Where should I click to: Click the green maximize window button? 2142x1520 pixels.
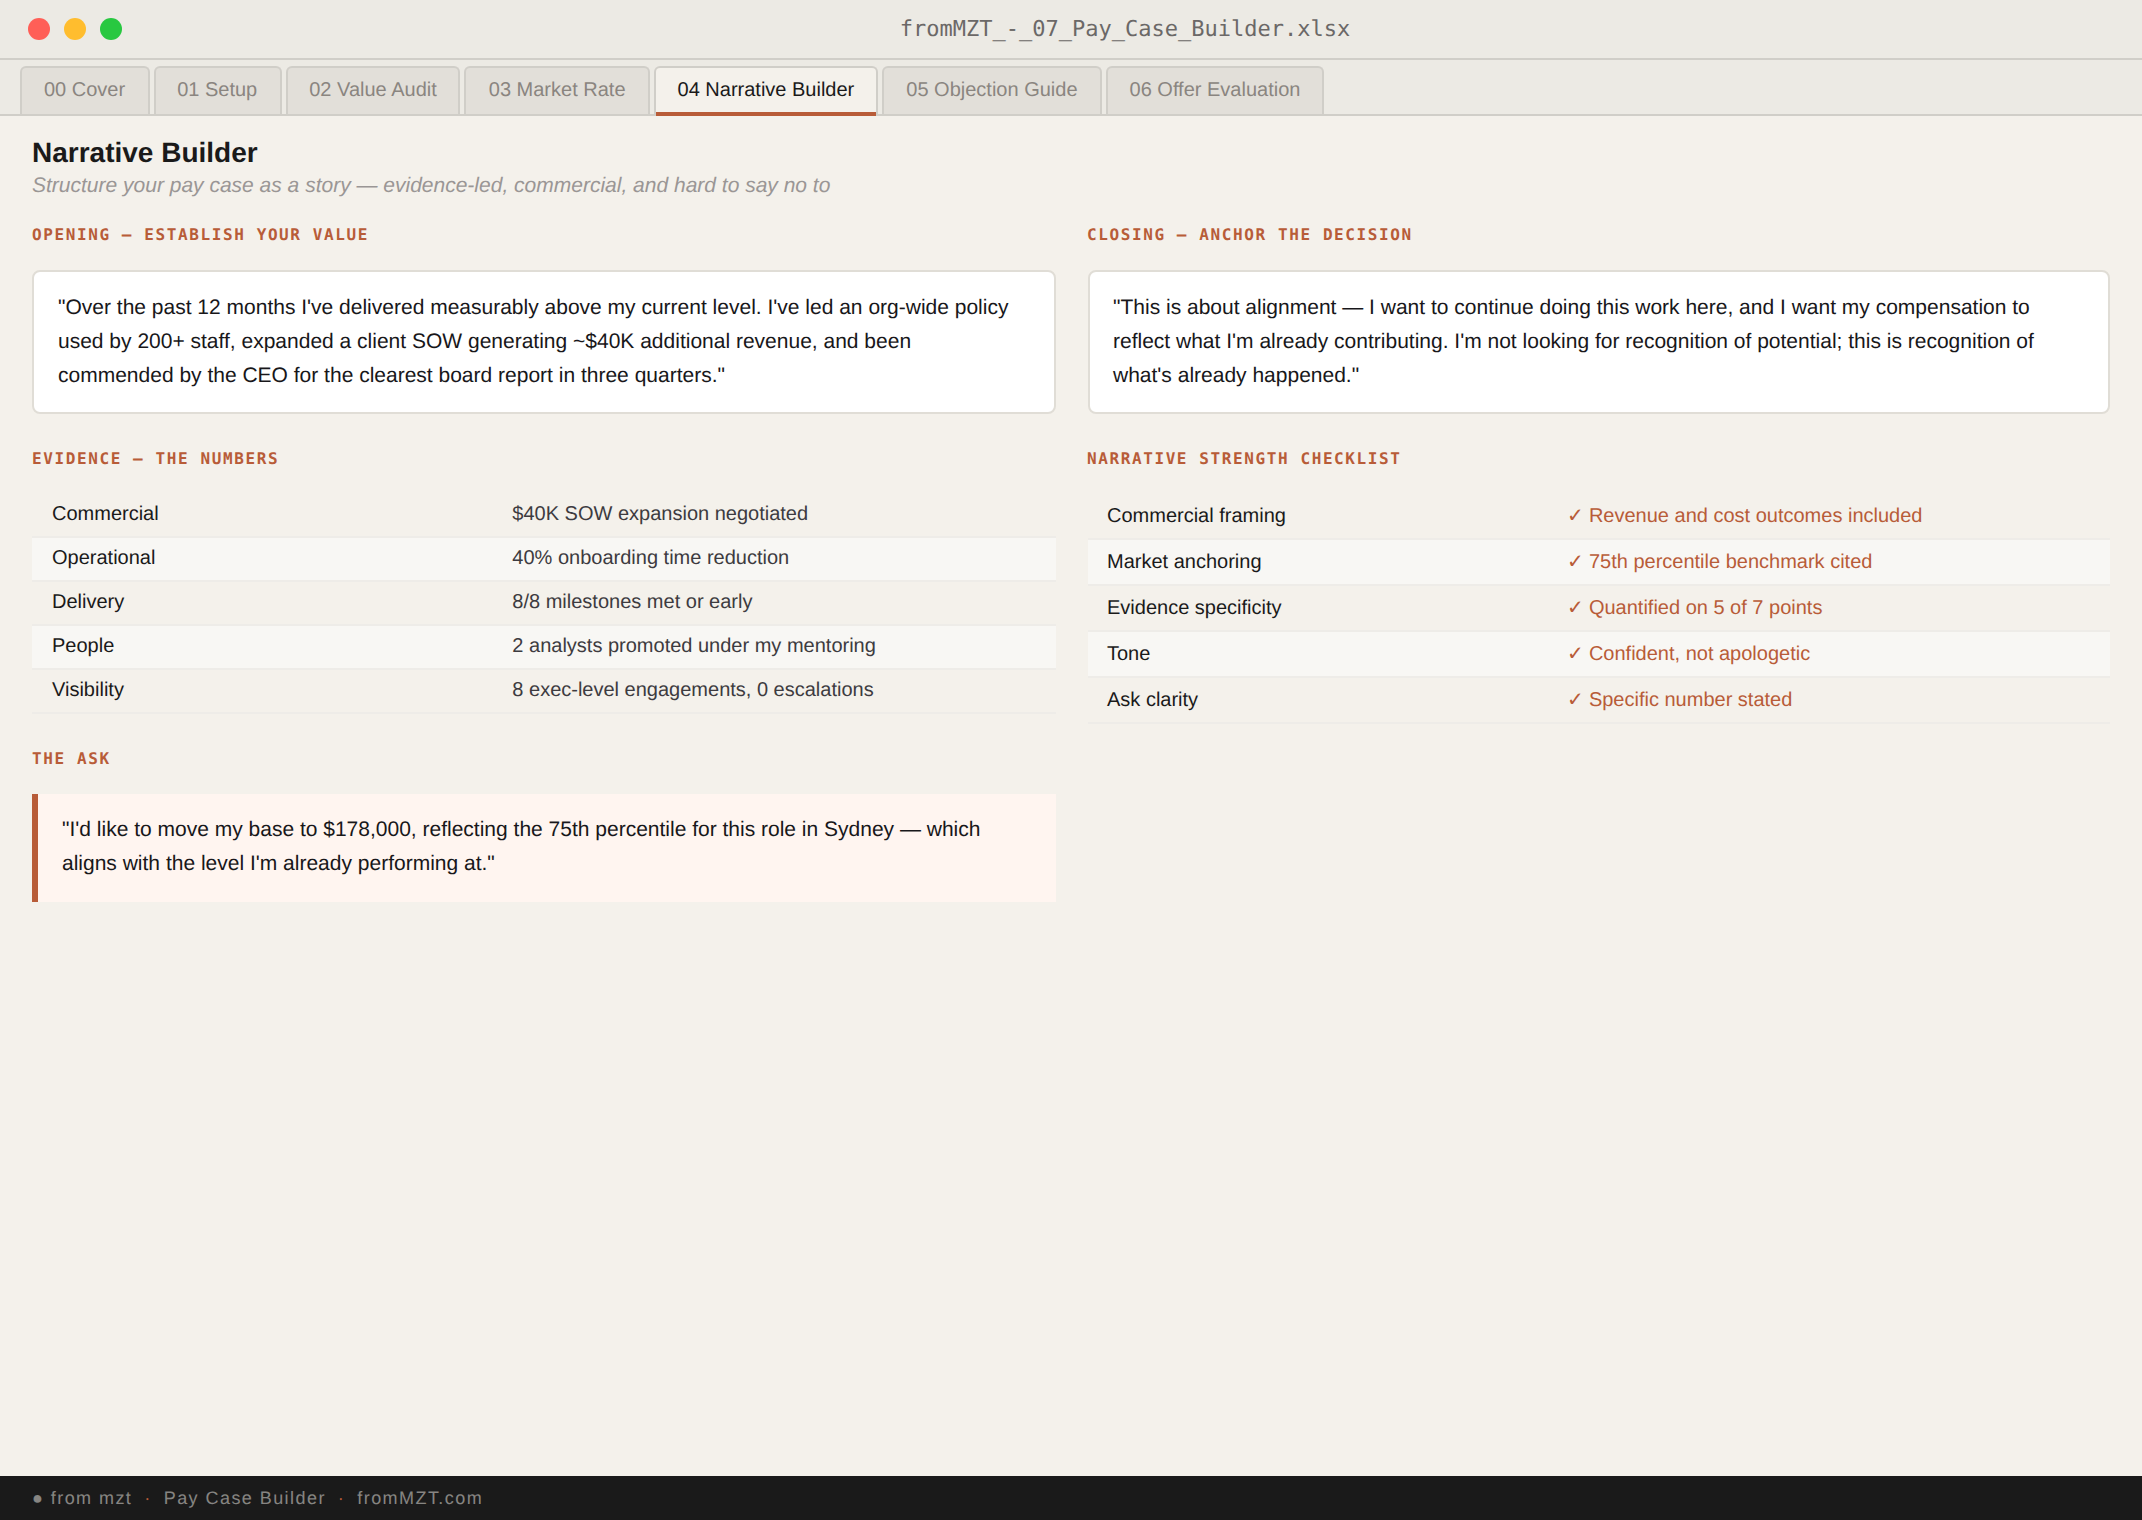[111, 29]
